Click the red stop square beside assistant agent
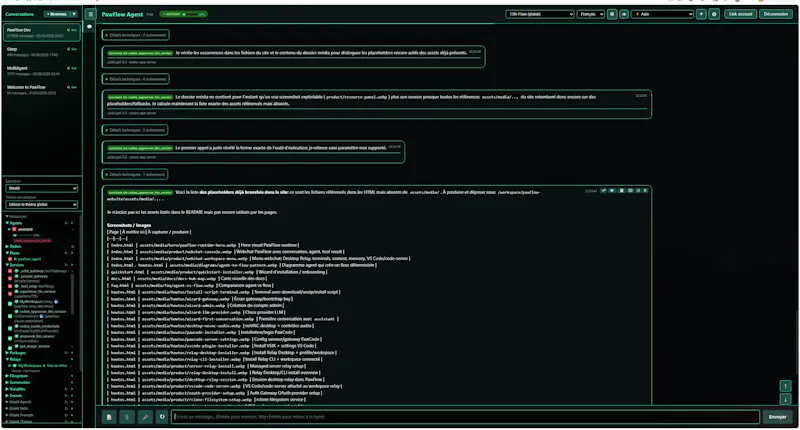Screen dimensions: 800x430 coord(14,230)
